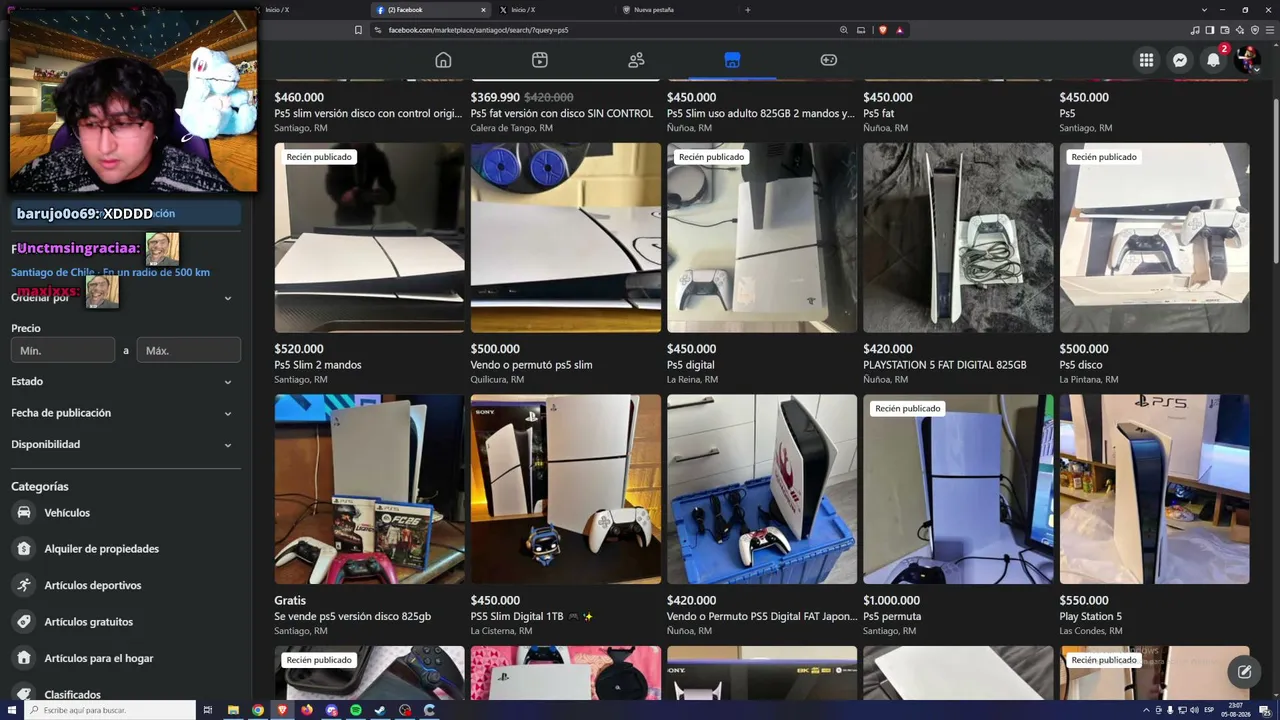Click the Artículos deportivos category icon
The width and height of the screenshot is (1280, 720).
23,585
